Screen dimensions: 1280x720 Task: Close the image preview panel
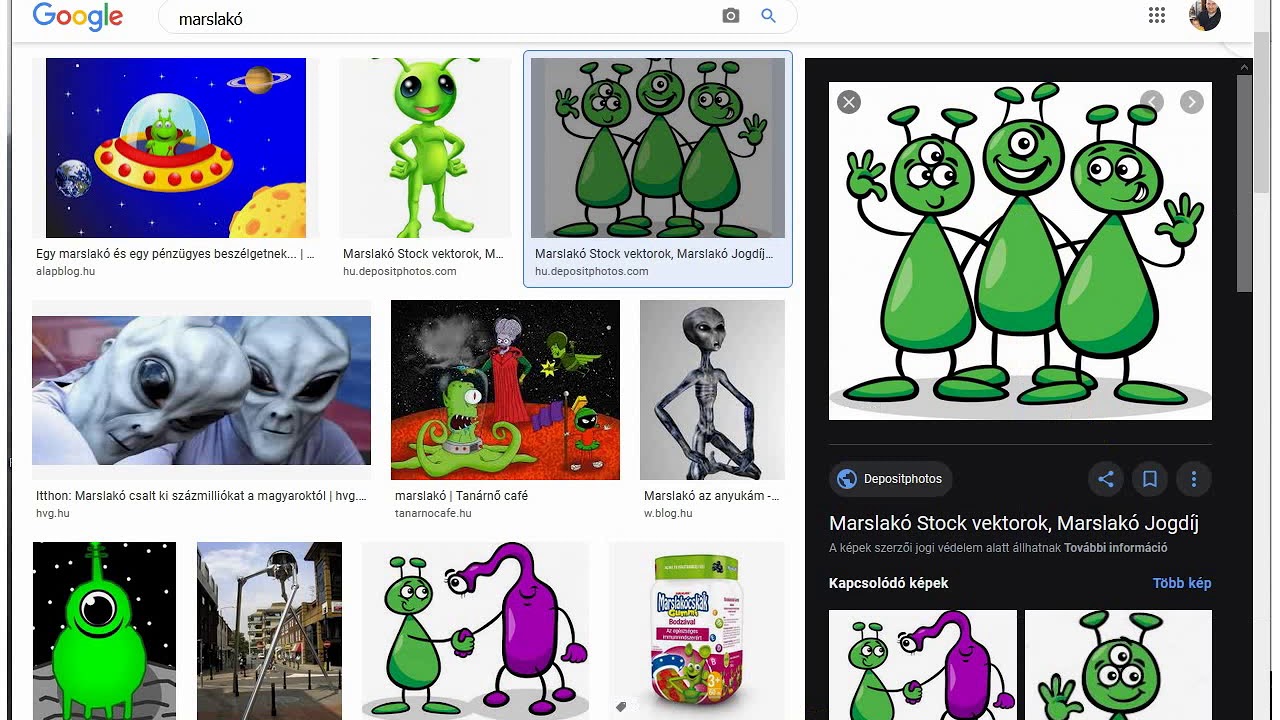tap(849, 102)
